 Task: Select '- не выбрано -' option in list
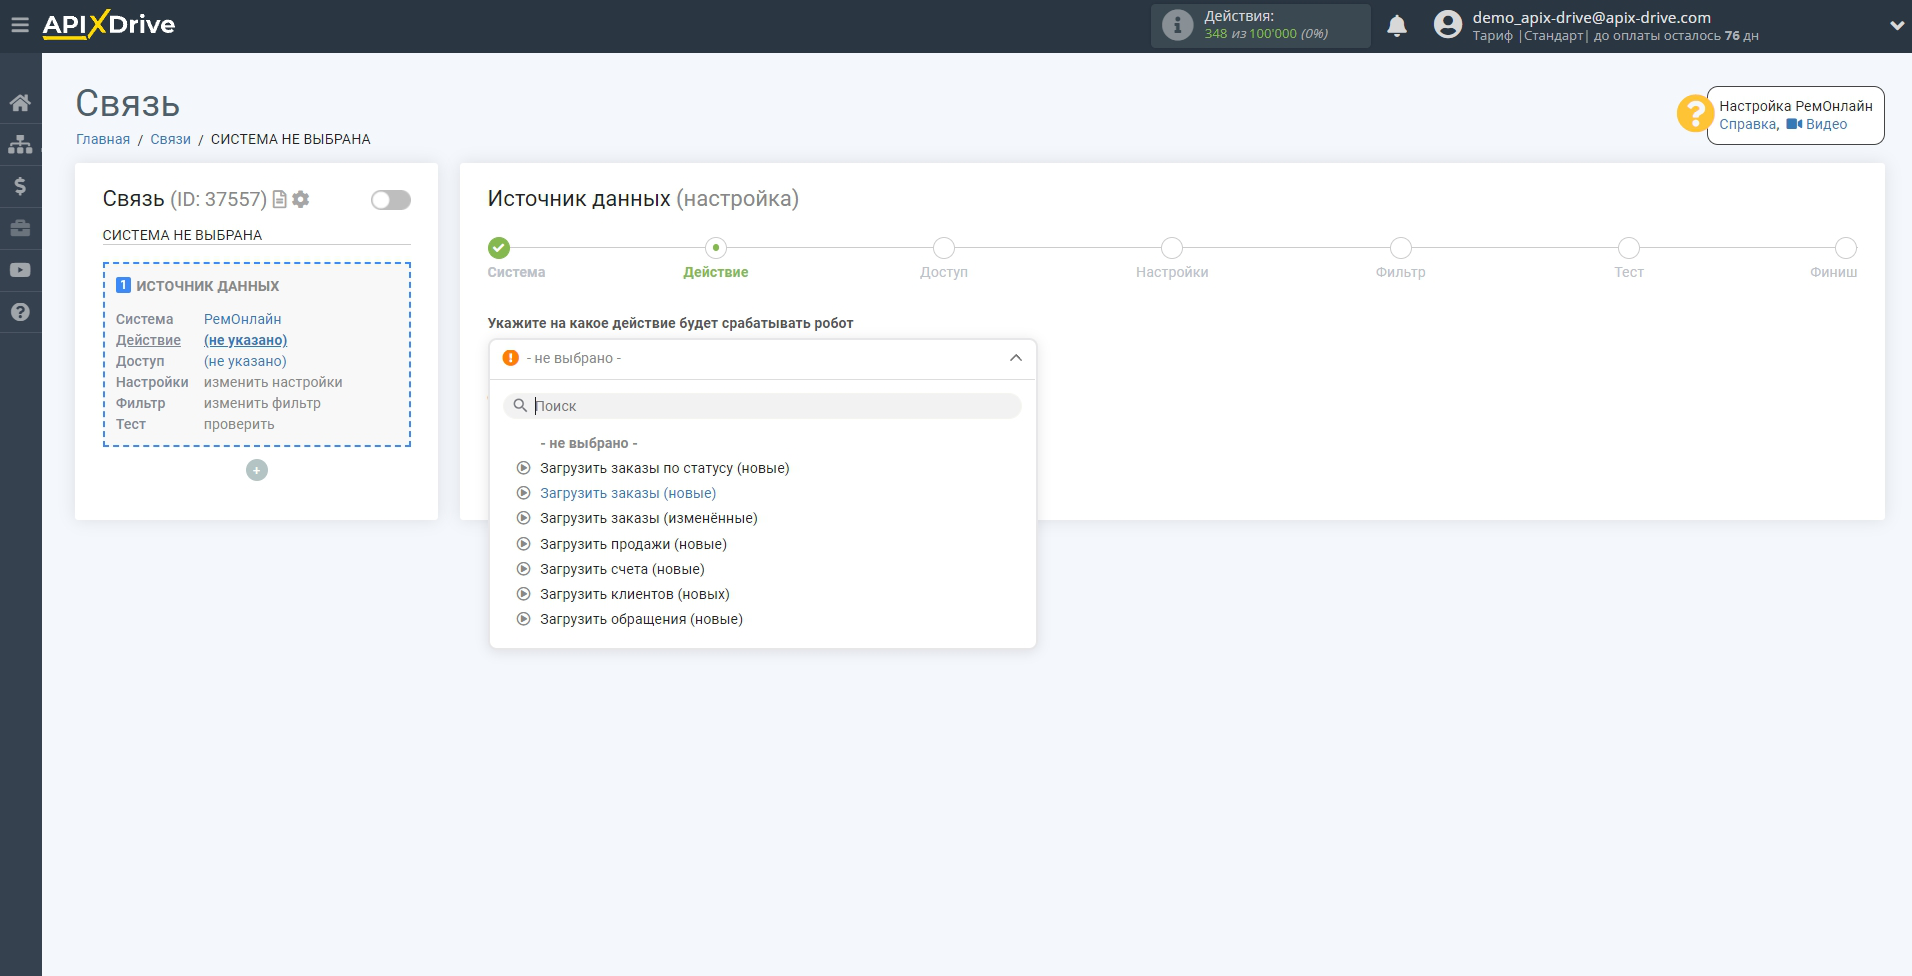pos(589,443)
